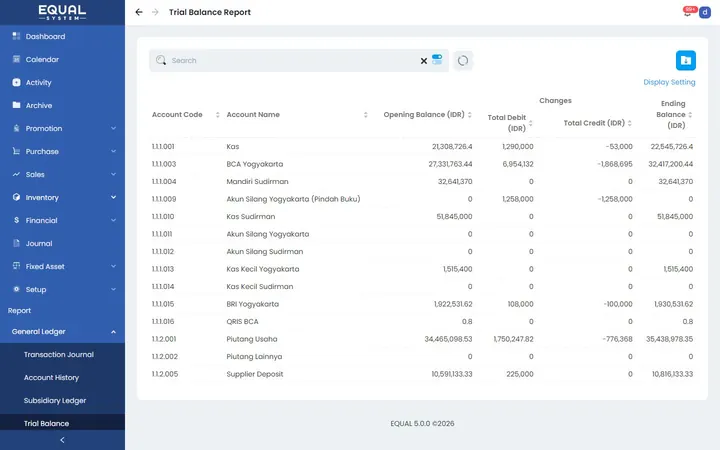Go back with the left arrow

(139, 12)
